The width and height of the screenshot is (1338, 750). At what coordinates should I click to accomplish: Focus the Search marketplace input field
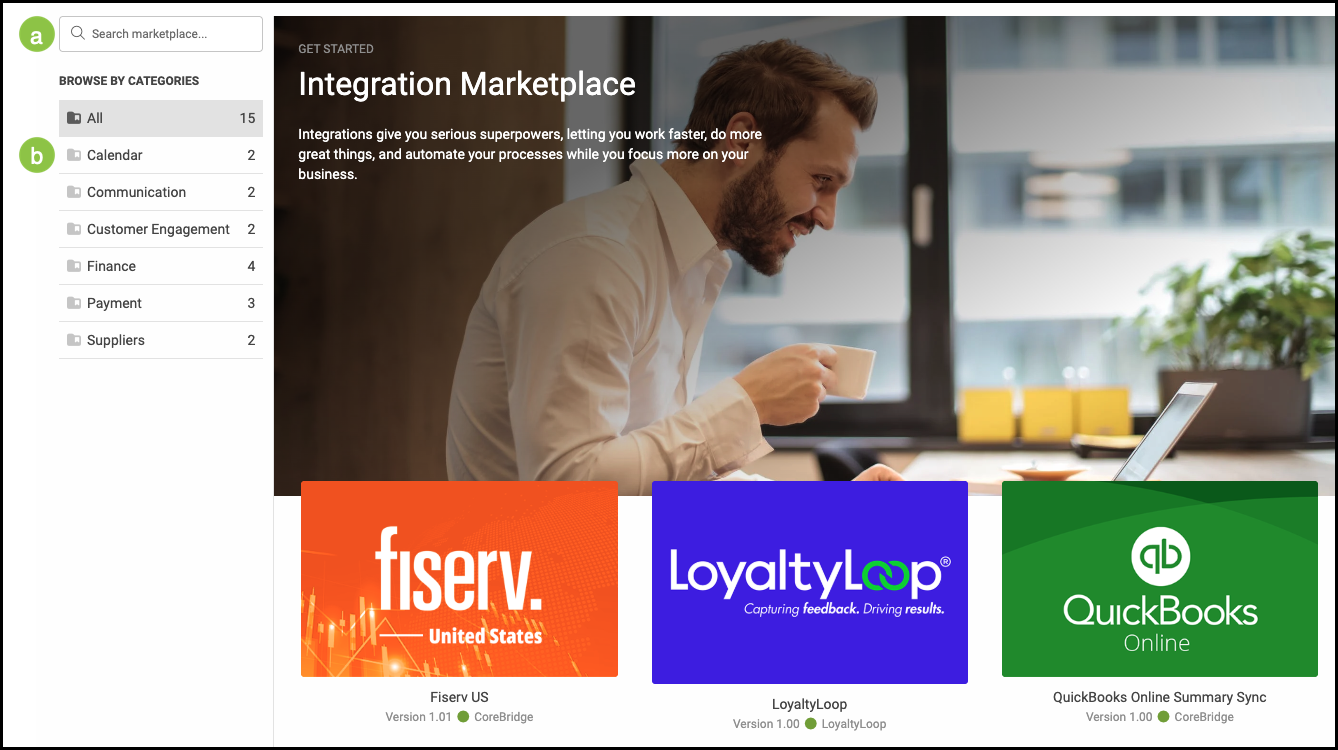tap(161, 34)
